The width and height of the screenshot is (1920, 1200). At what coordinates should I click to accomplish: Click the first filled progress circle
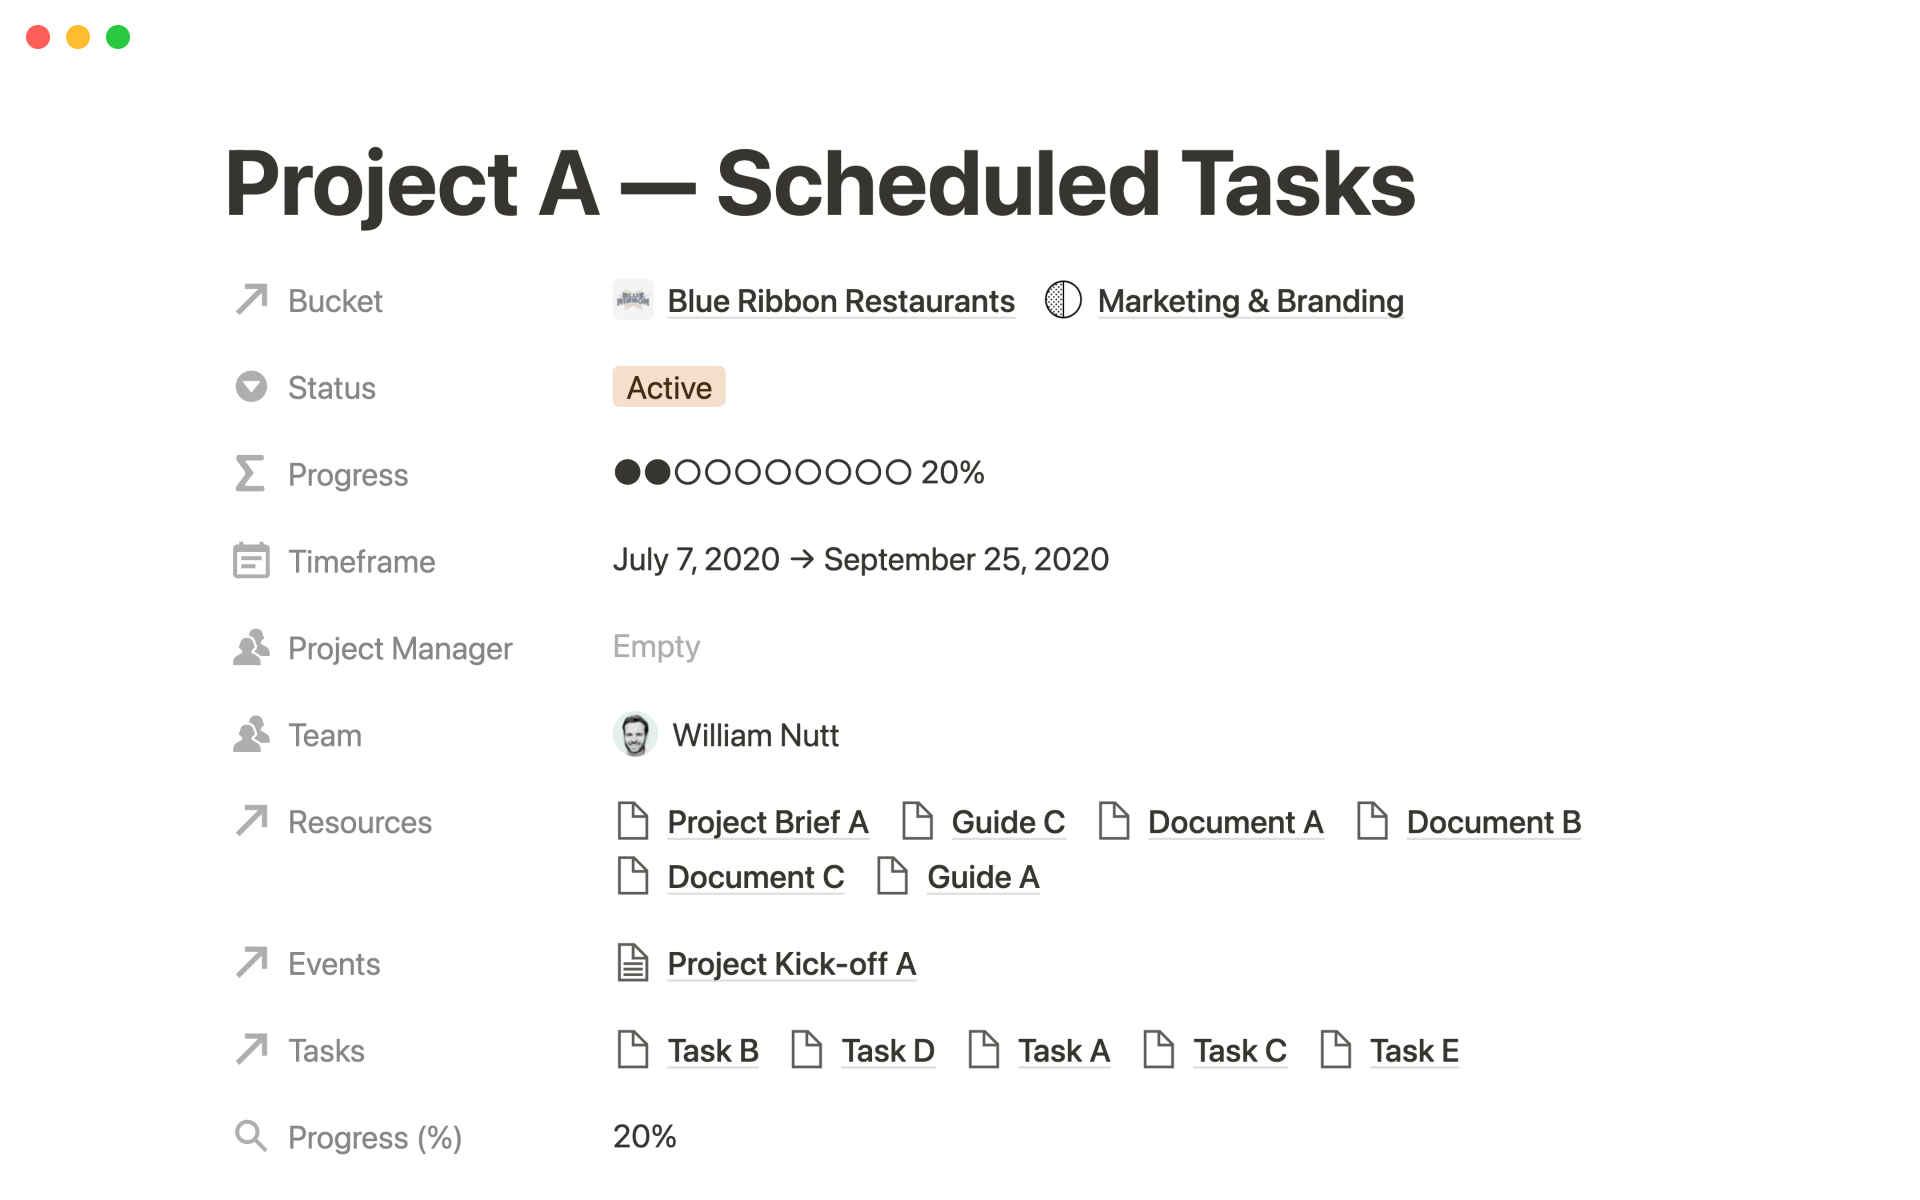point(628,471)
